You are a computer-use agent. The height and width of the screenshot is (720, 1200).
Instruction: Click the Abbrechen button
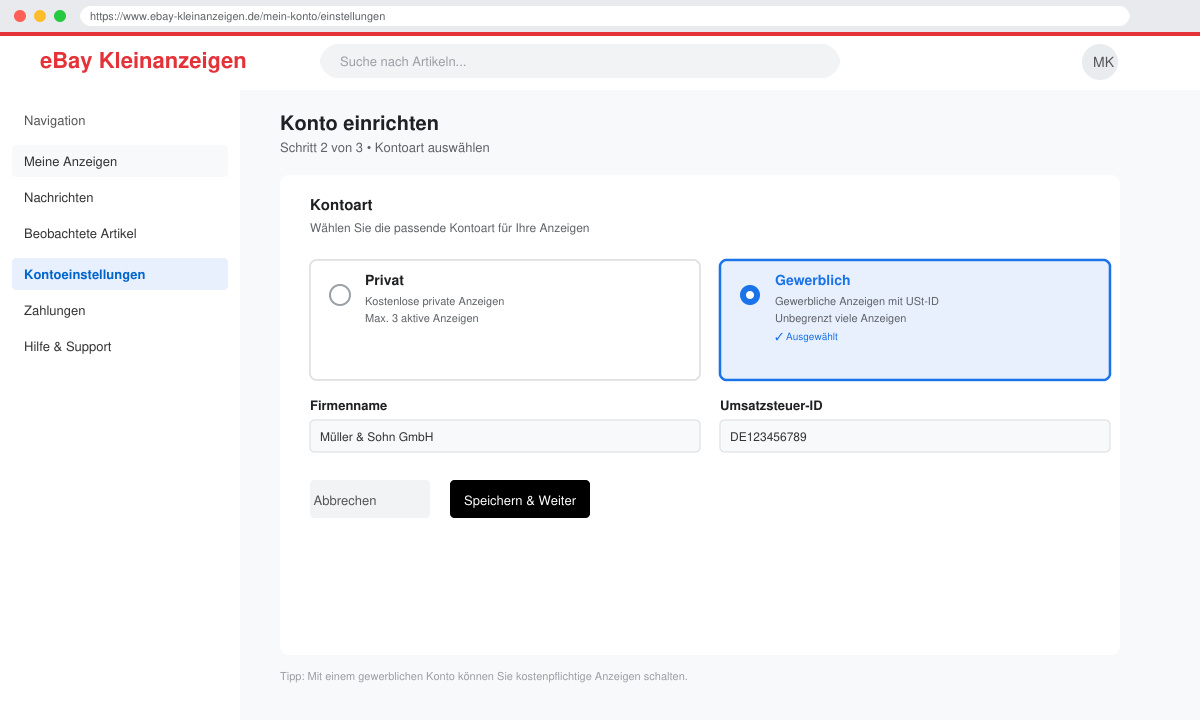pos(370,499)
